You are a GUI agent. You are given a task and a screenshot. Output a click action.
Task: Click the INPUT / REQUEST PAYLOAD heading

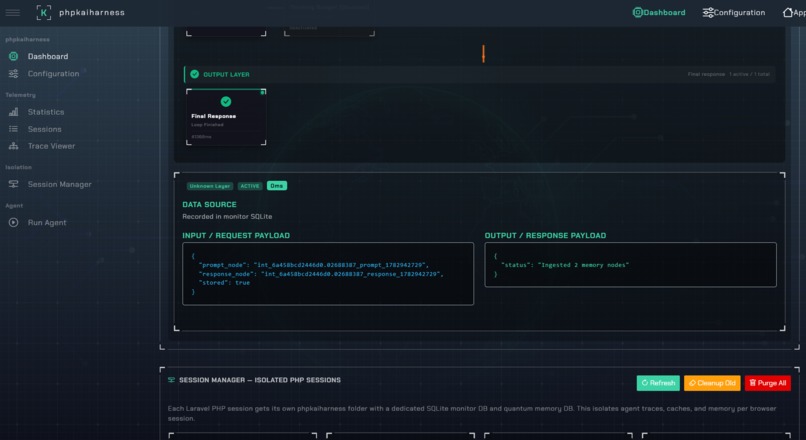tap(236, 235)
